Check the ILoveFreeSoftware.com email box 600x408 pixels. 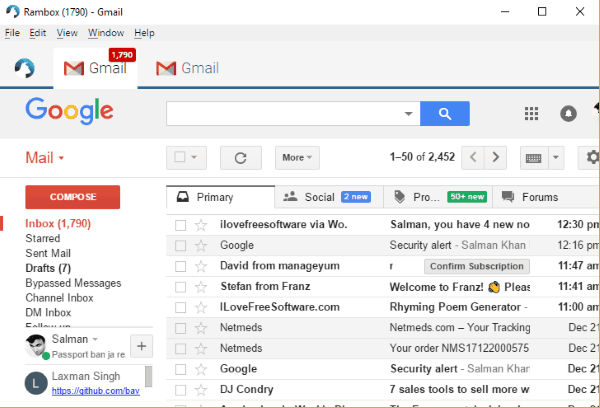click(x=181, y=307)
